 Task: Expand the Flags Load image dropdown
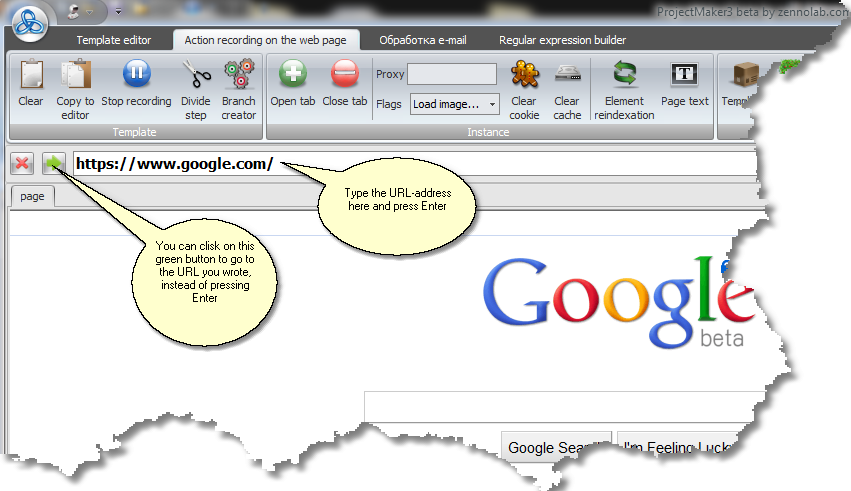tap(455, 104)
